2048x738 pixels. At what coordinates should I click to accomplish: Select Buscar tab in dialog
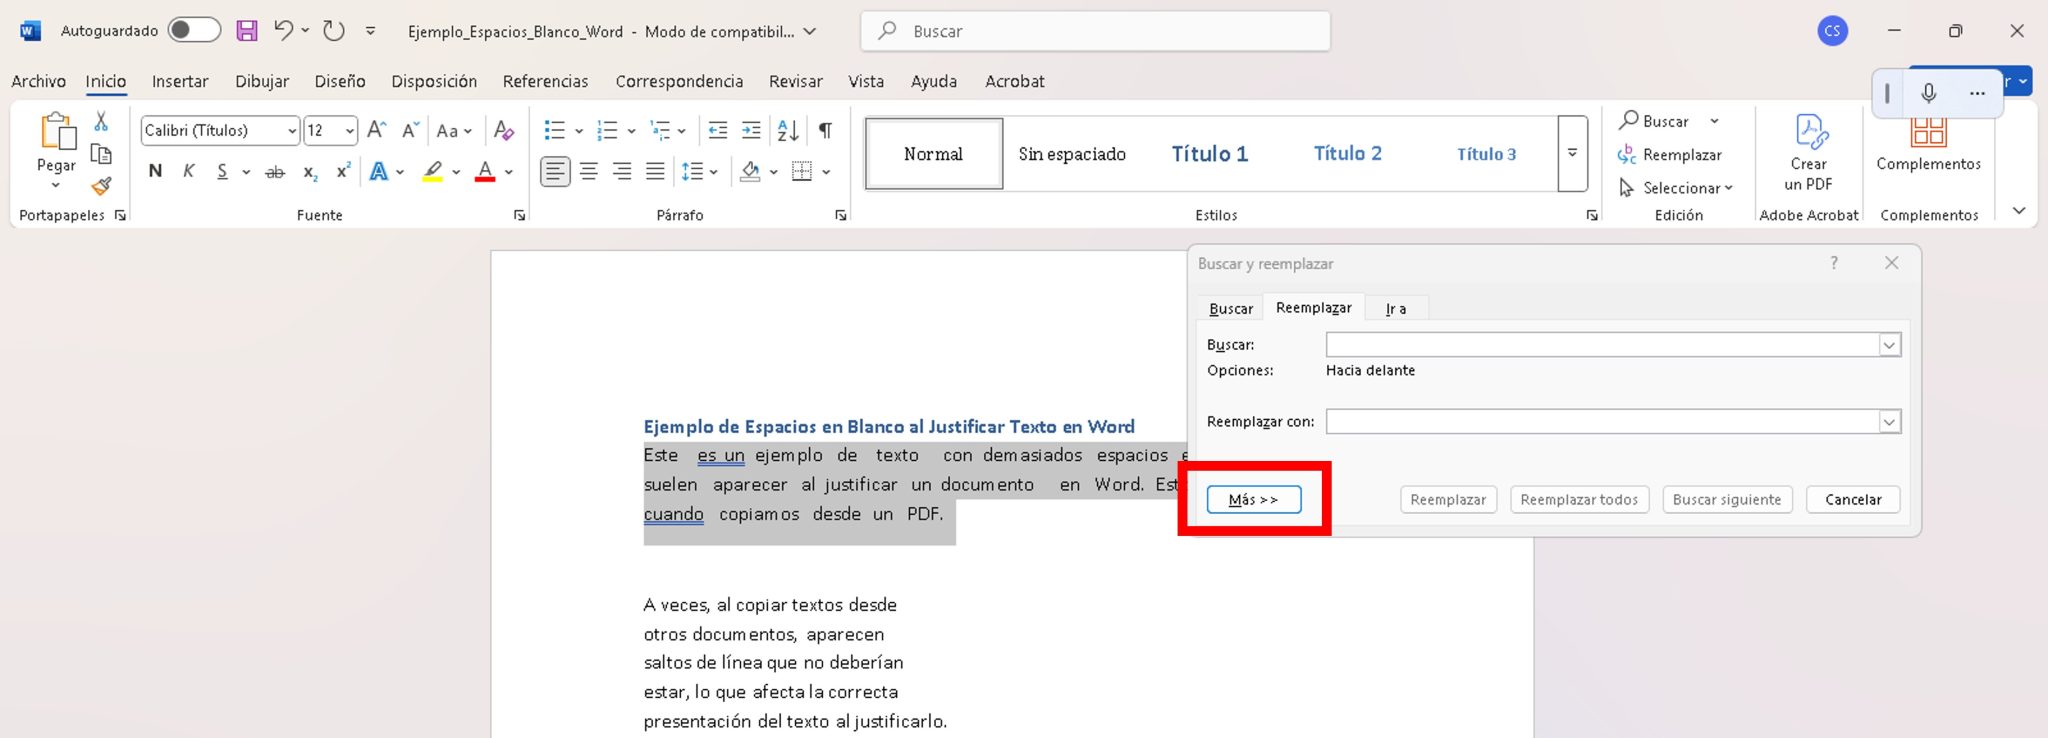1231,309
